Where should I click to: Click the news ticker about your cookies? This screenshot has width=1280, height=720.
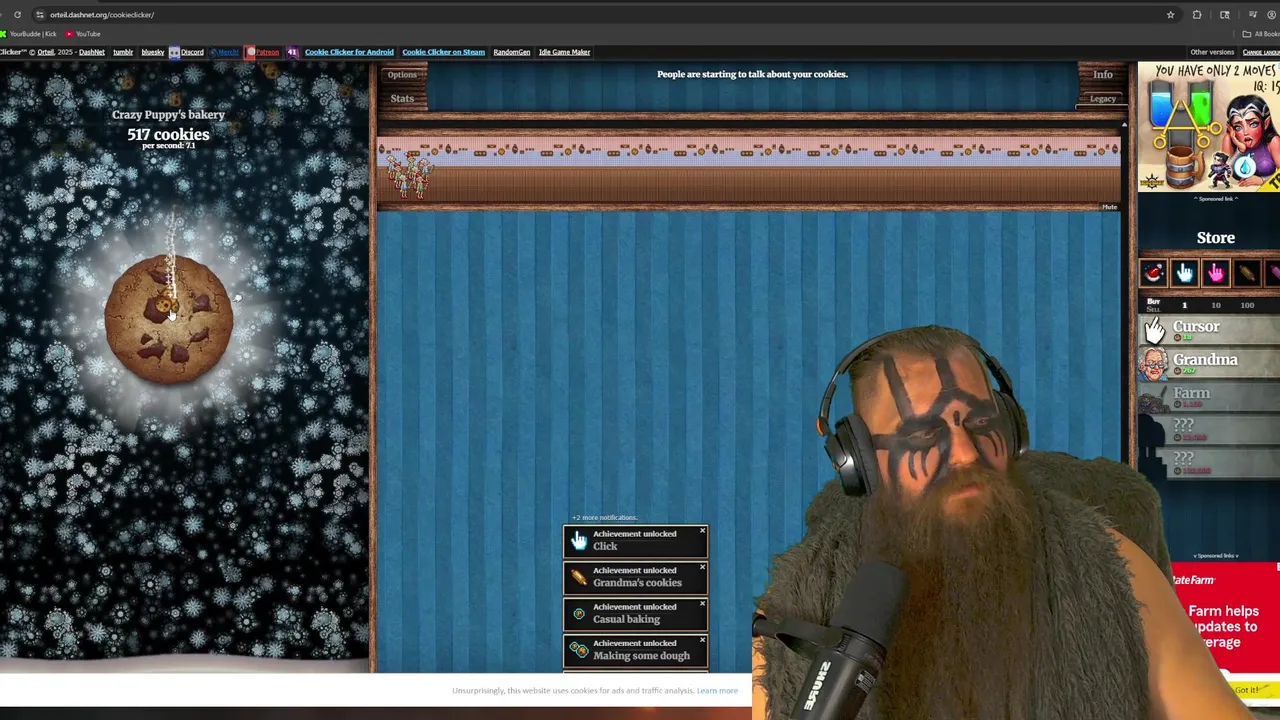(752, 74)
